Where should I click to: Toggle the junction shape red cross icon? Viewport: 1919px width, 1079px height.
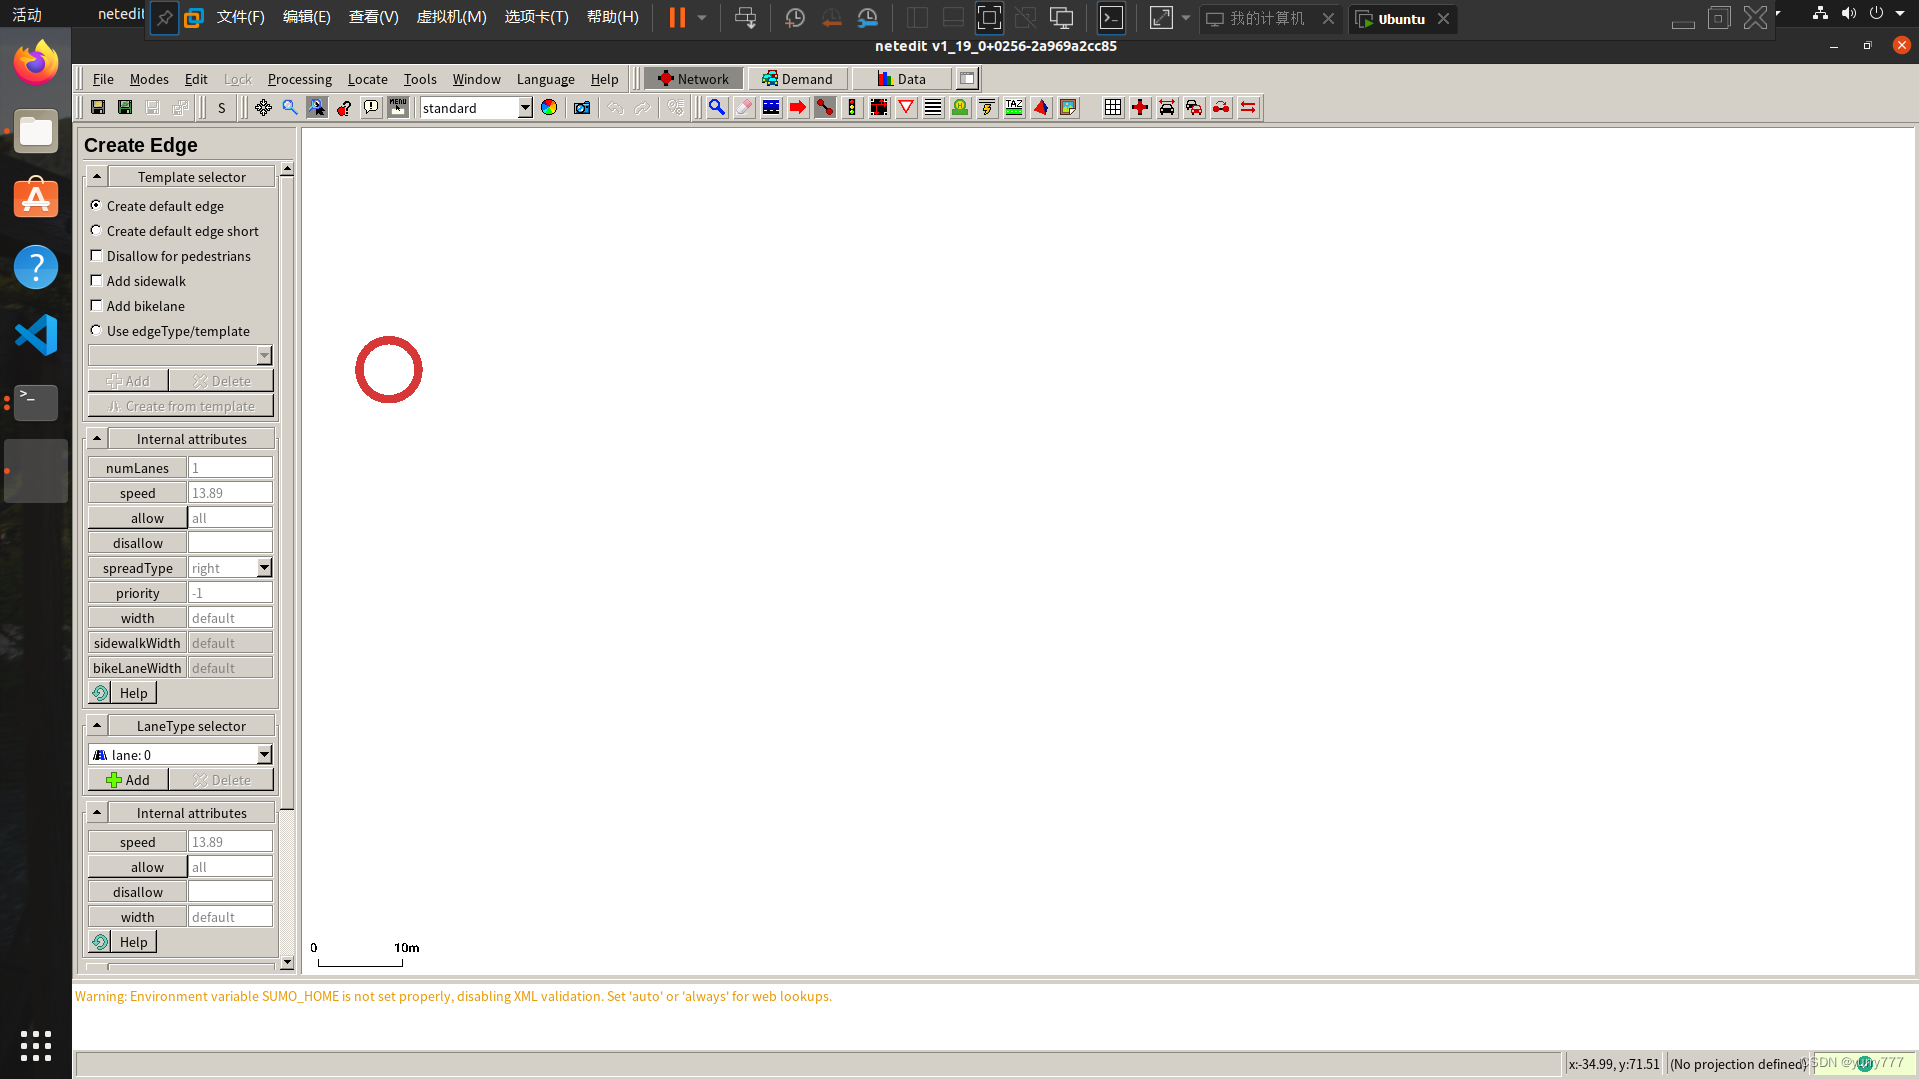coord(1140,107)
